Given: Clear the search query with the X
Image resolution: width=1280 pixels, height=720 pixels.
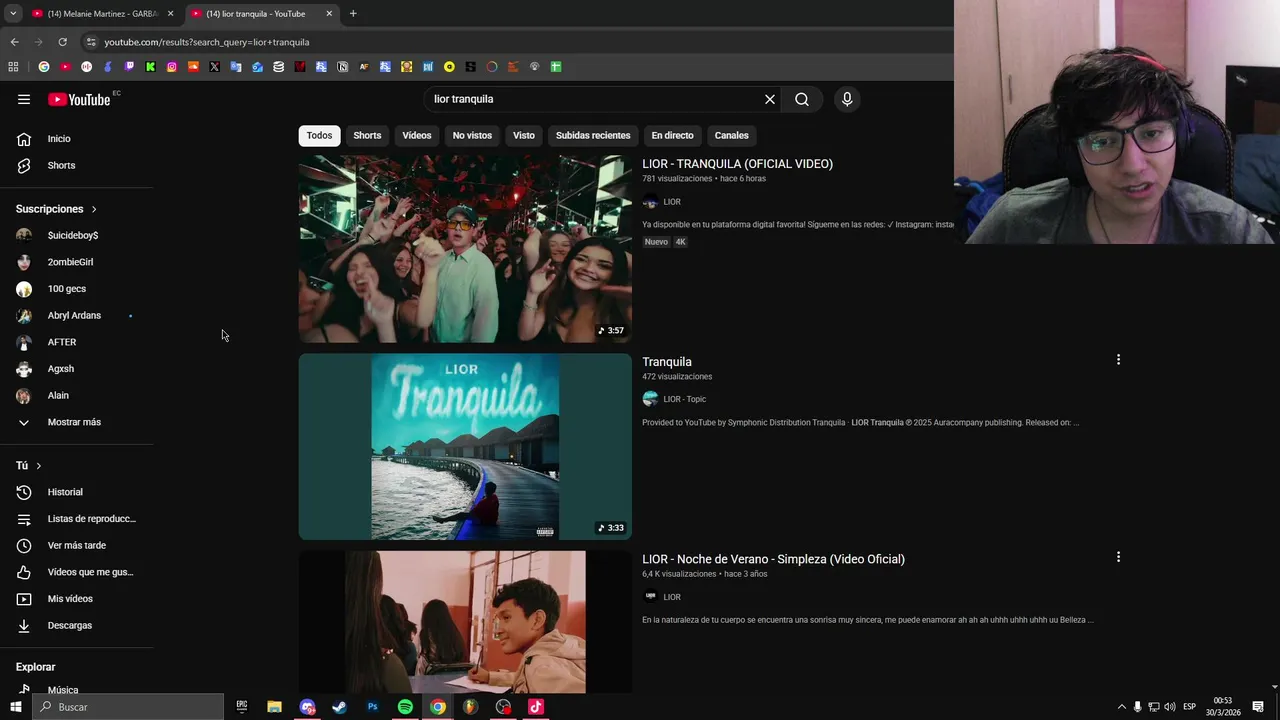Looking at the screenshot, I should (x=770, y=99).
